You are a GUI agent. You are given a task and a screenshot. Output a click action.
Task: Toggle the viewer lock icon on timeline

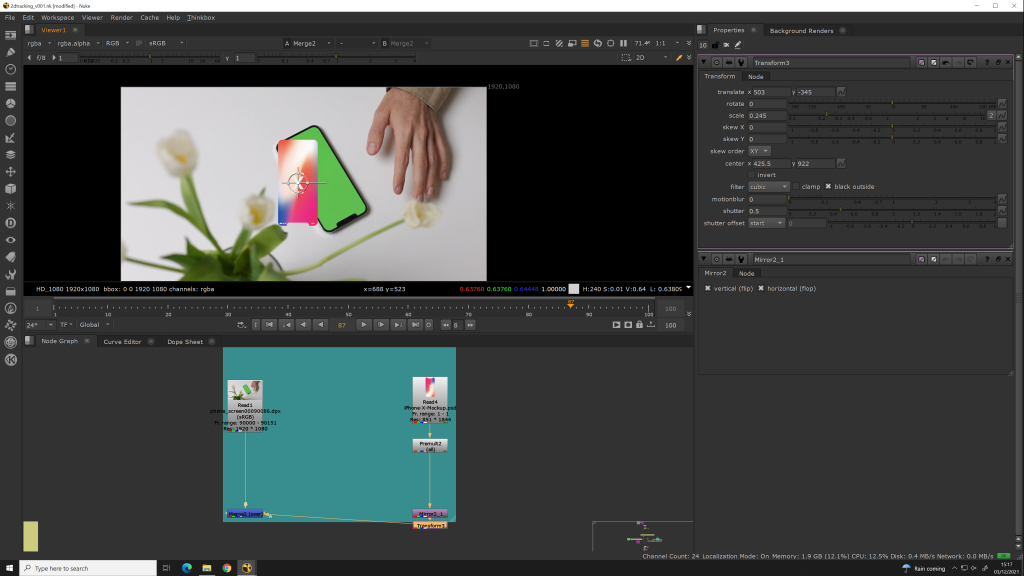(639, 325)
